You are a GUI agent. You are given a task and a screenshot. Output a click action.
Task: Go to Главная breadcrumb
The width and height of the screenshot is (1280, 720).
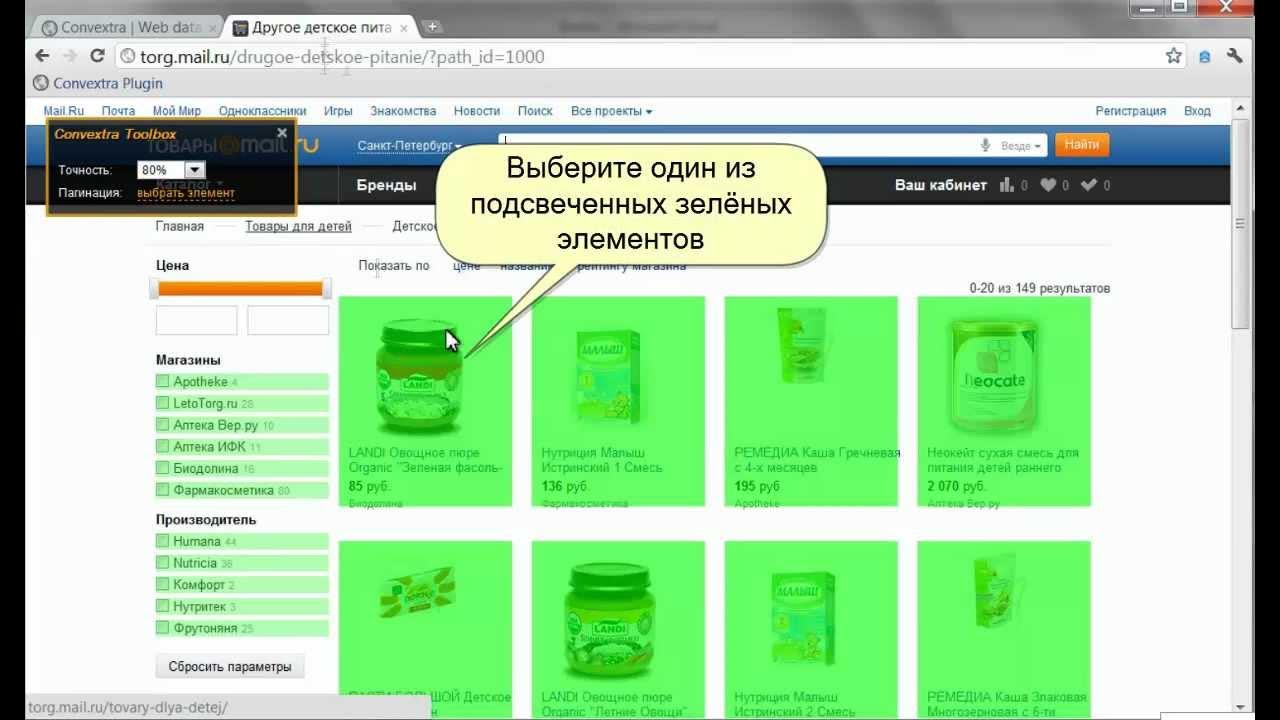179,226
